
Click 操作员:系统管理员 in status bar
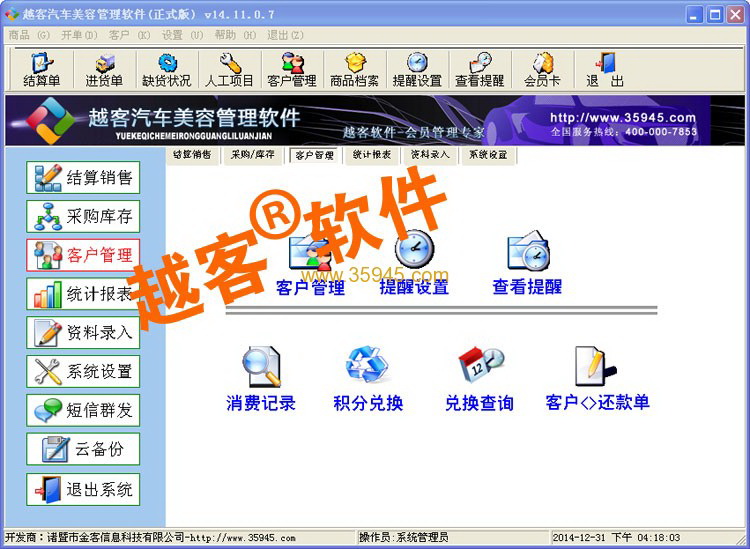point(404,538)
